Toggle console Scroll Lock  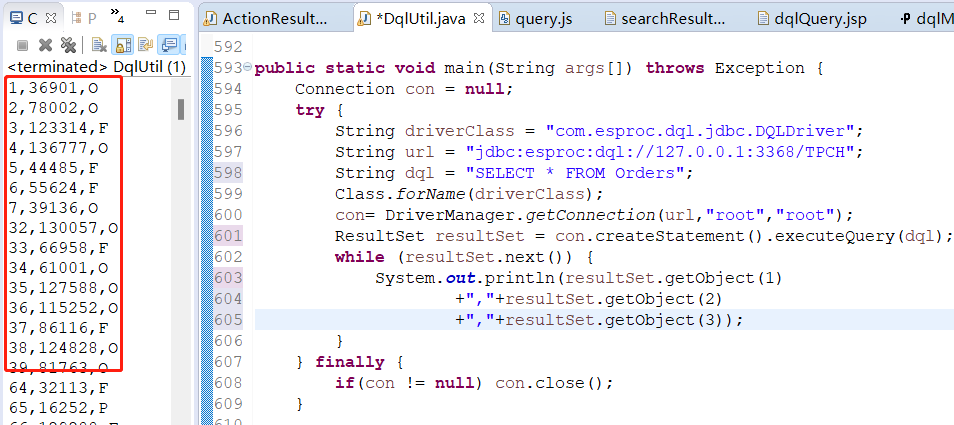pos(123,46)
